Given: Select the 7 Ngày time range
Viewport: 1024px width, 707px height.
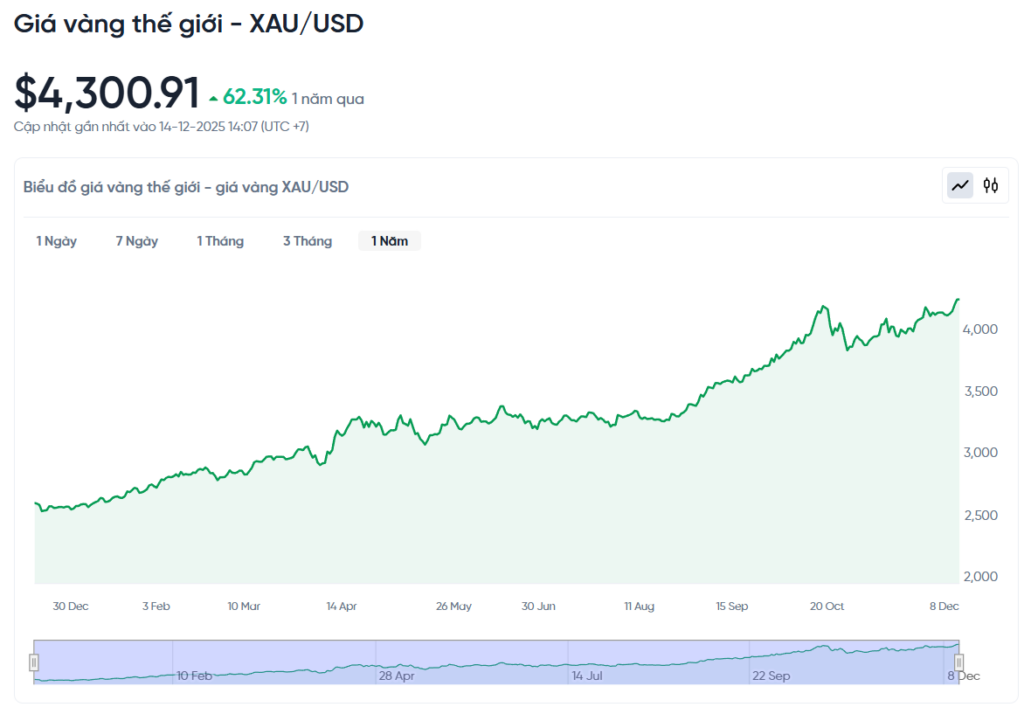Looking at the screenshot, I should click(x=137, y=241).
